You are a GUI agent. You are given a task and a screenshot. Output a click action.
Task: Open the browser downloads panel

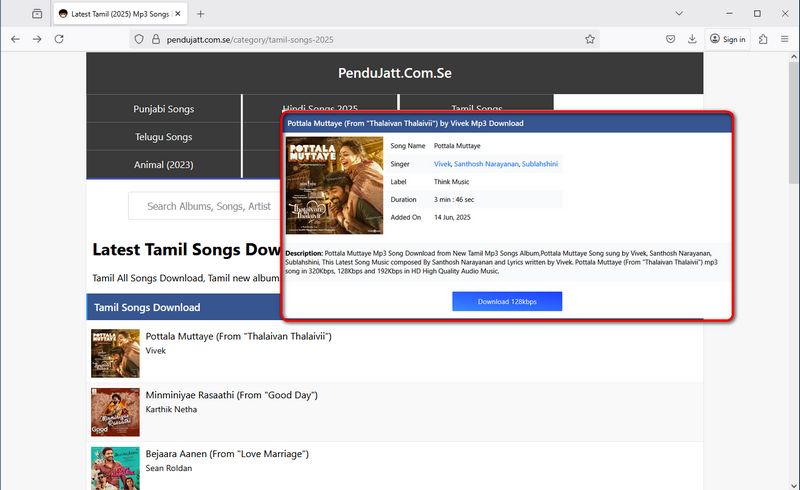pos(692,39)
